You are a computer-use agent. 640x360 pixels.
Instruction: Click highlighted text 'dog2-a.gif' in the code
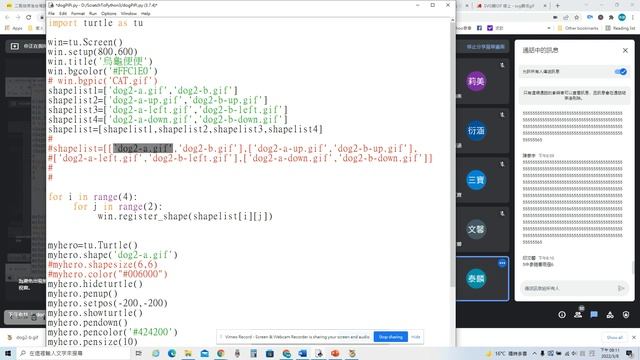(x=143, y=148)
